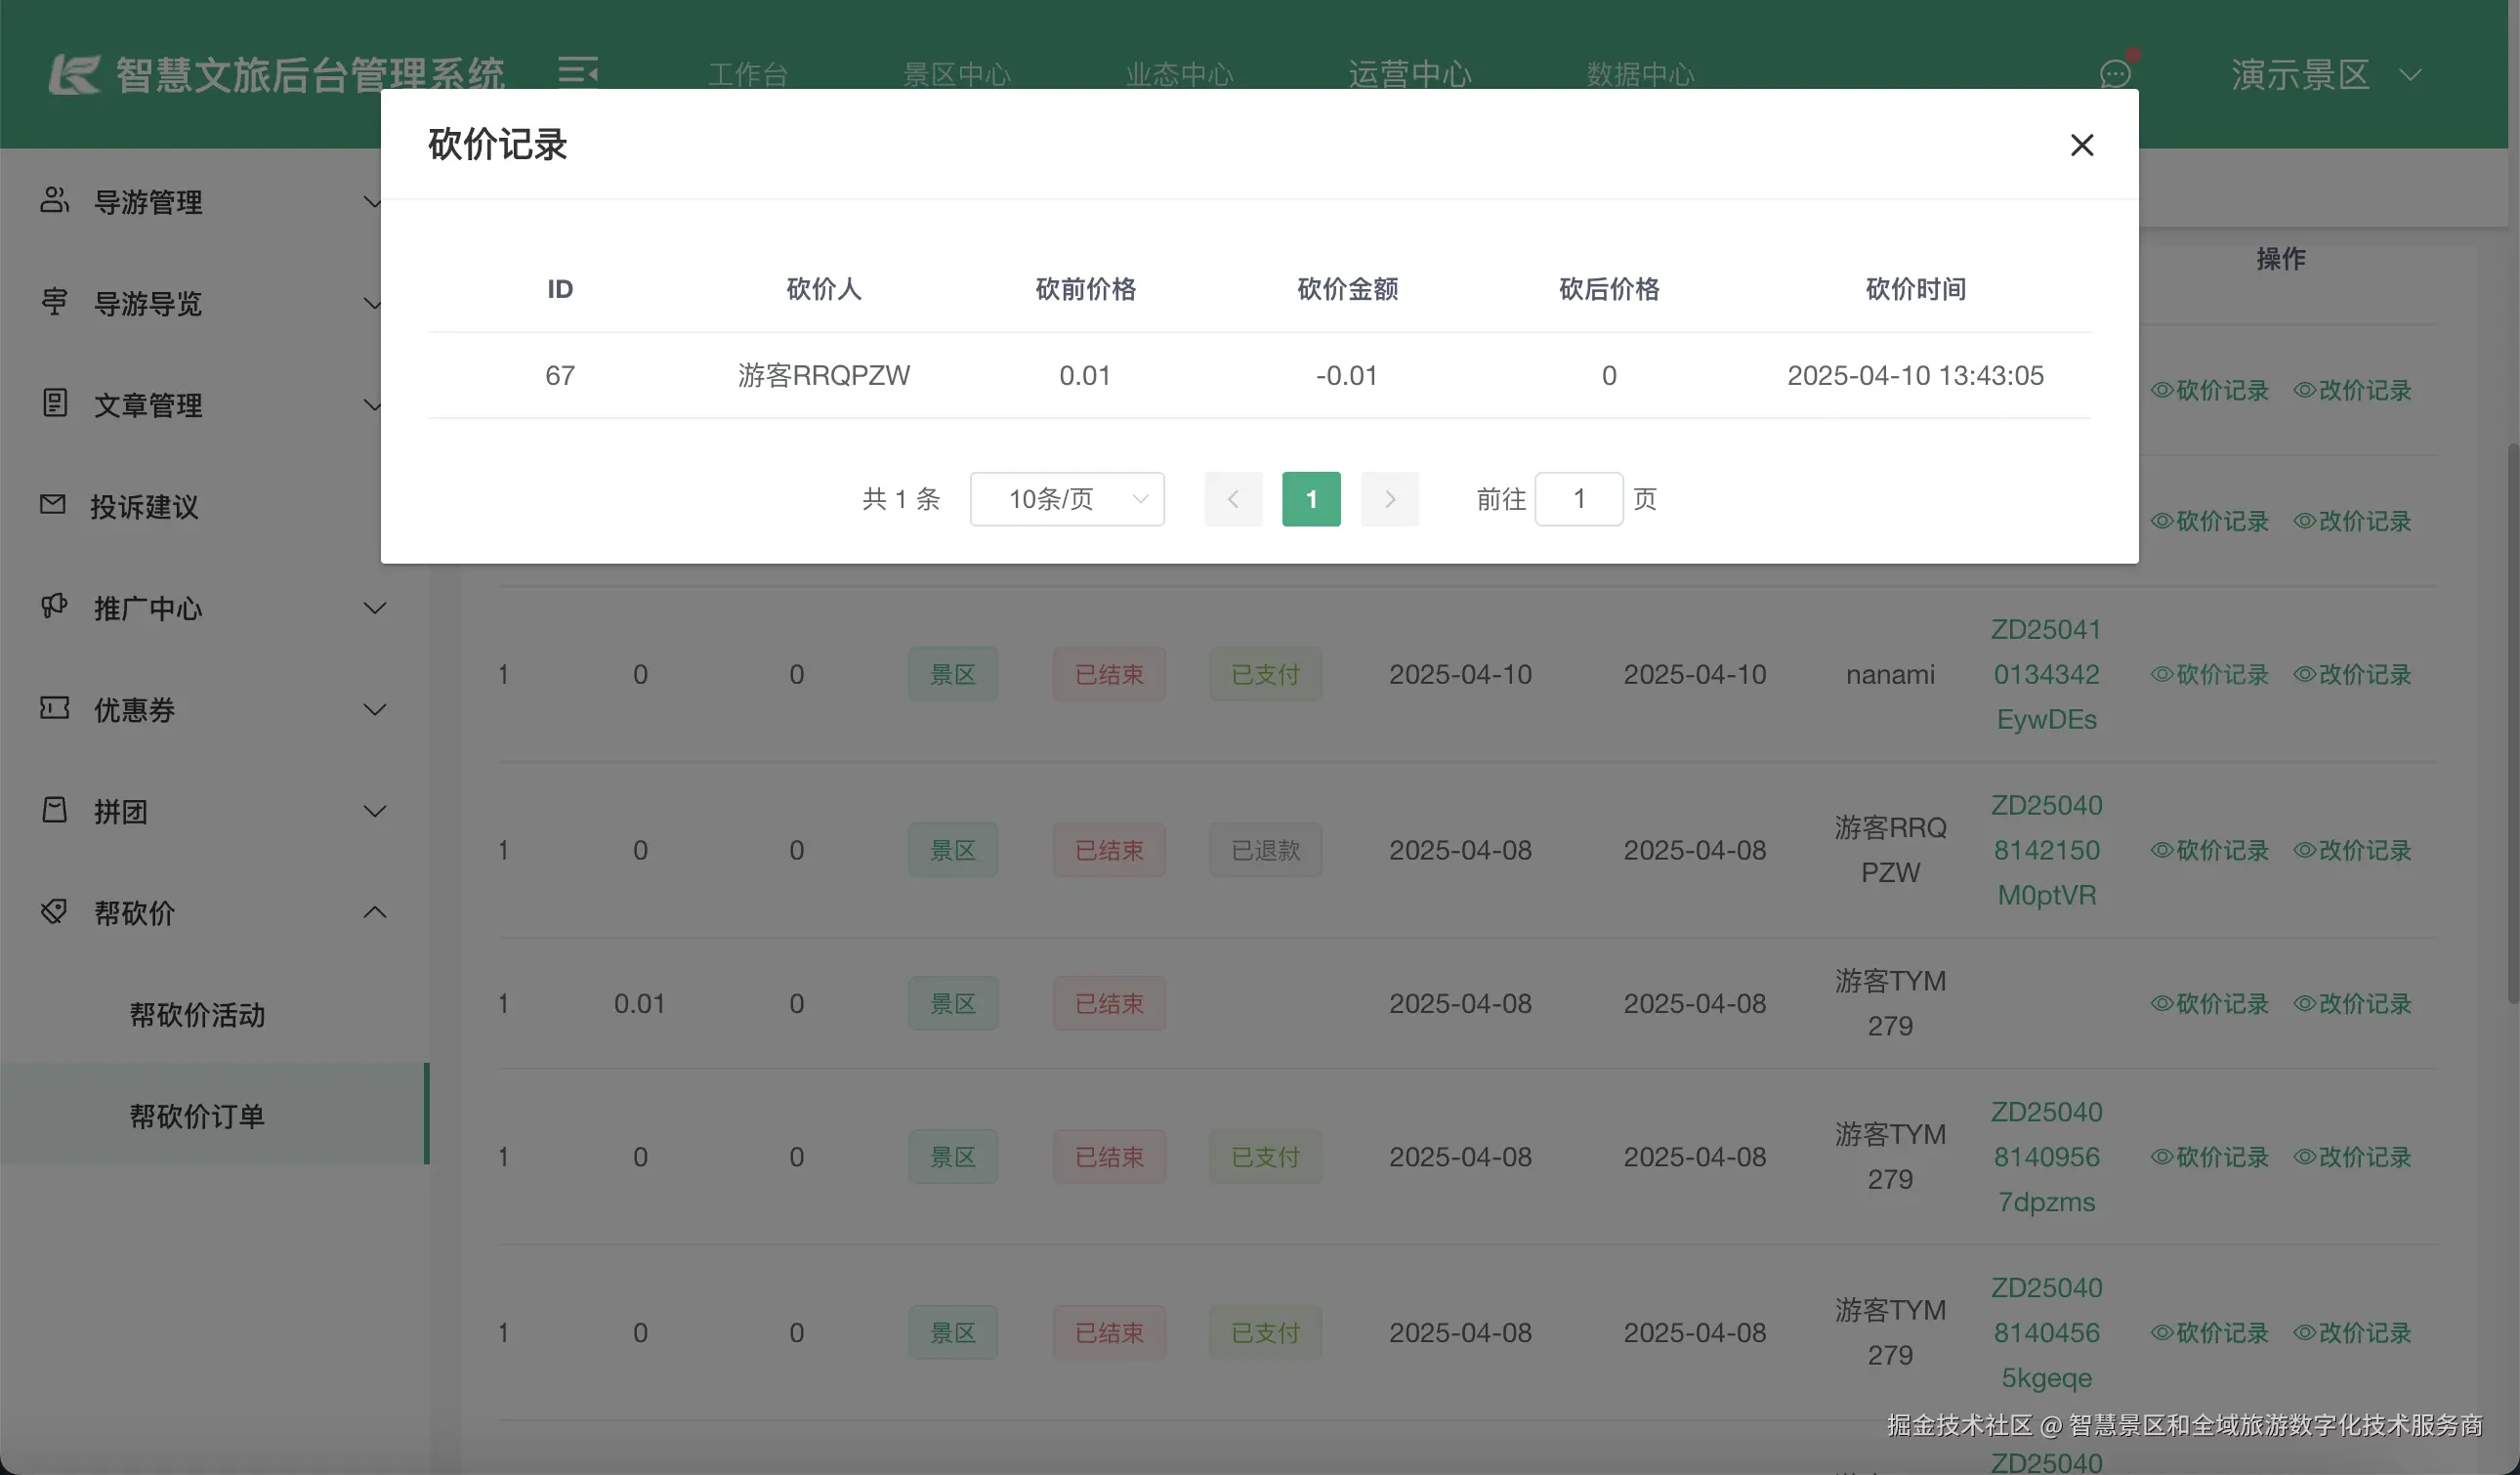Open 拼团 via its sidebar icon

coord(54,811)
